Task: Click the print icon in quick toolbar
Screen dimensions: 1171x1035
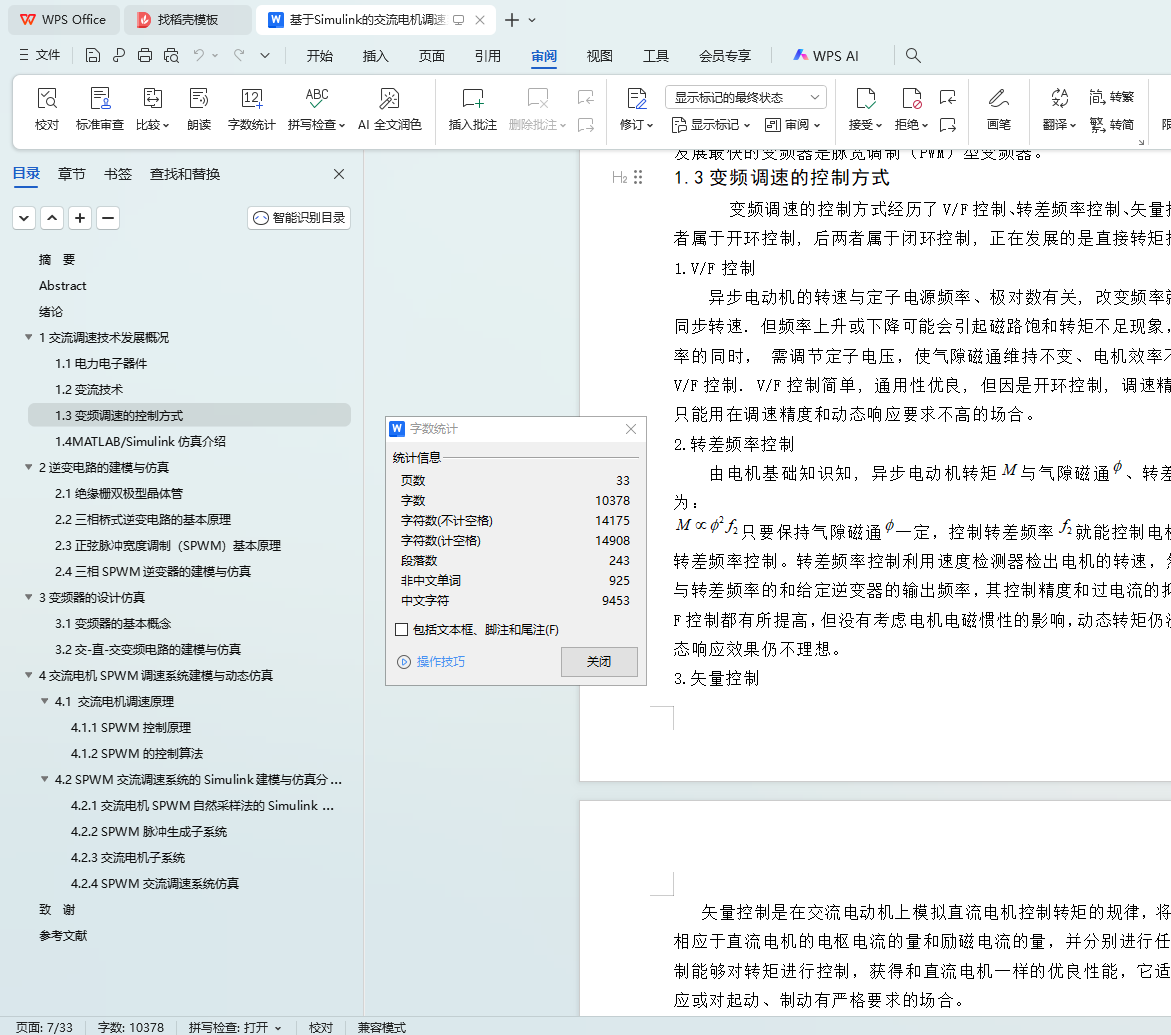Action: (145, 55)
